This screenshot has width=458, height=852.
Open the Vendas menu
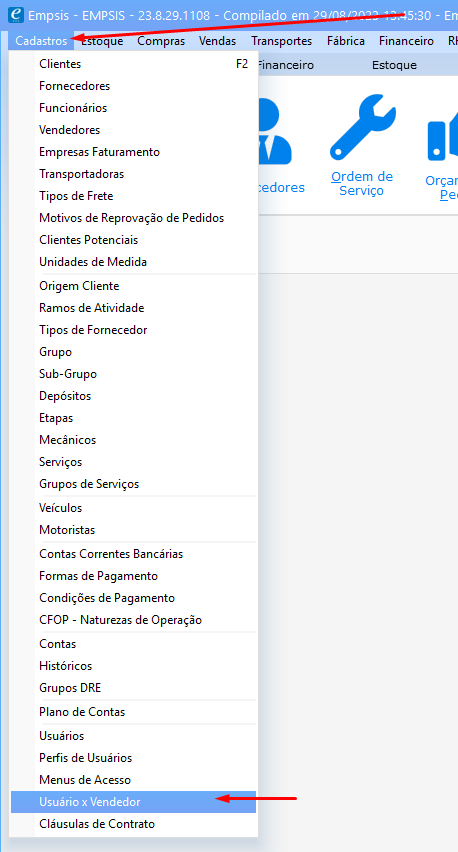coord(217,41)
